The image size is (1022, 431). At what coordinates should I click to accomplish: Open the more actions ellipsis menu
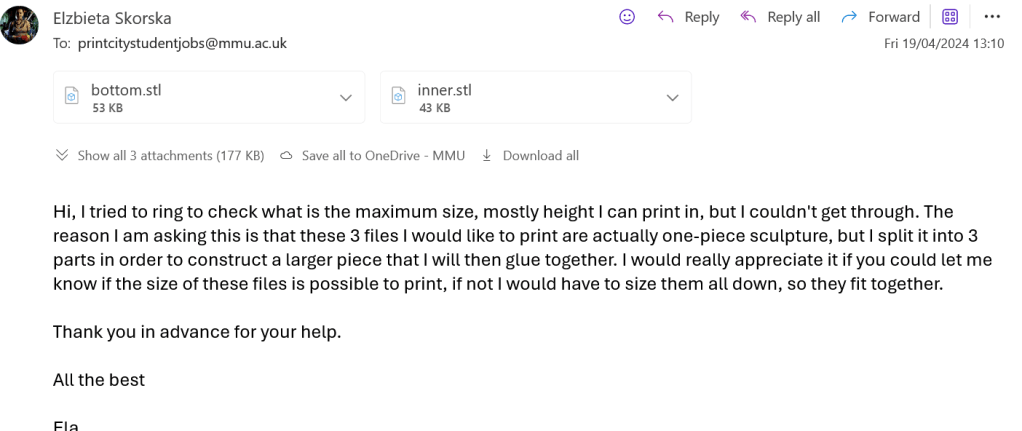[992, 17]
